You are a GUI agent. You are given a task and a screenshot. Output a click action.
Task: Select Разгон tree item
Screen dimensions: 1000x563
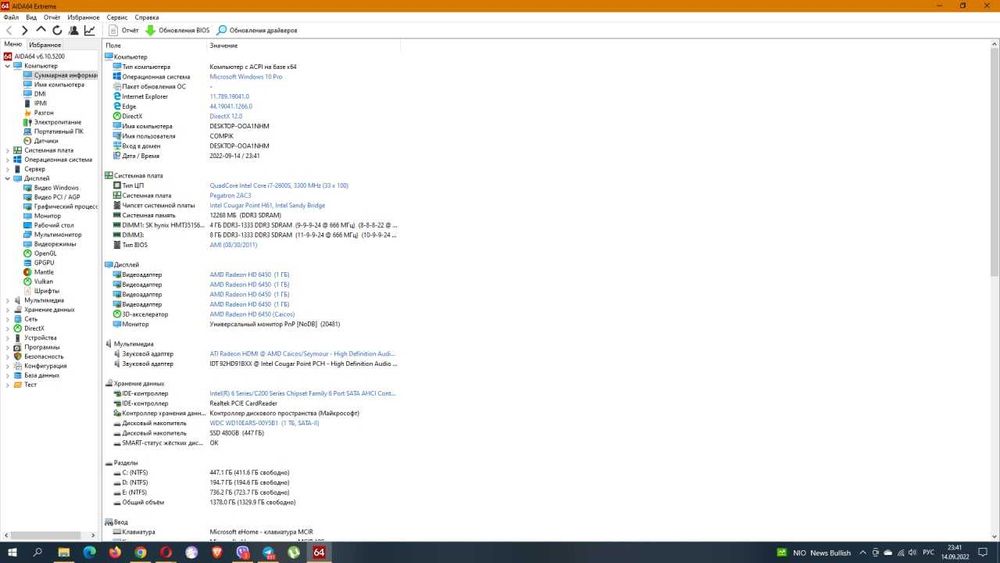pos(43,113)
